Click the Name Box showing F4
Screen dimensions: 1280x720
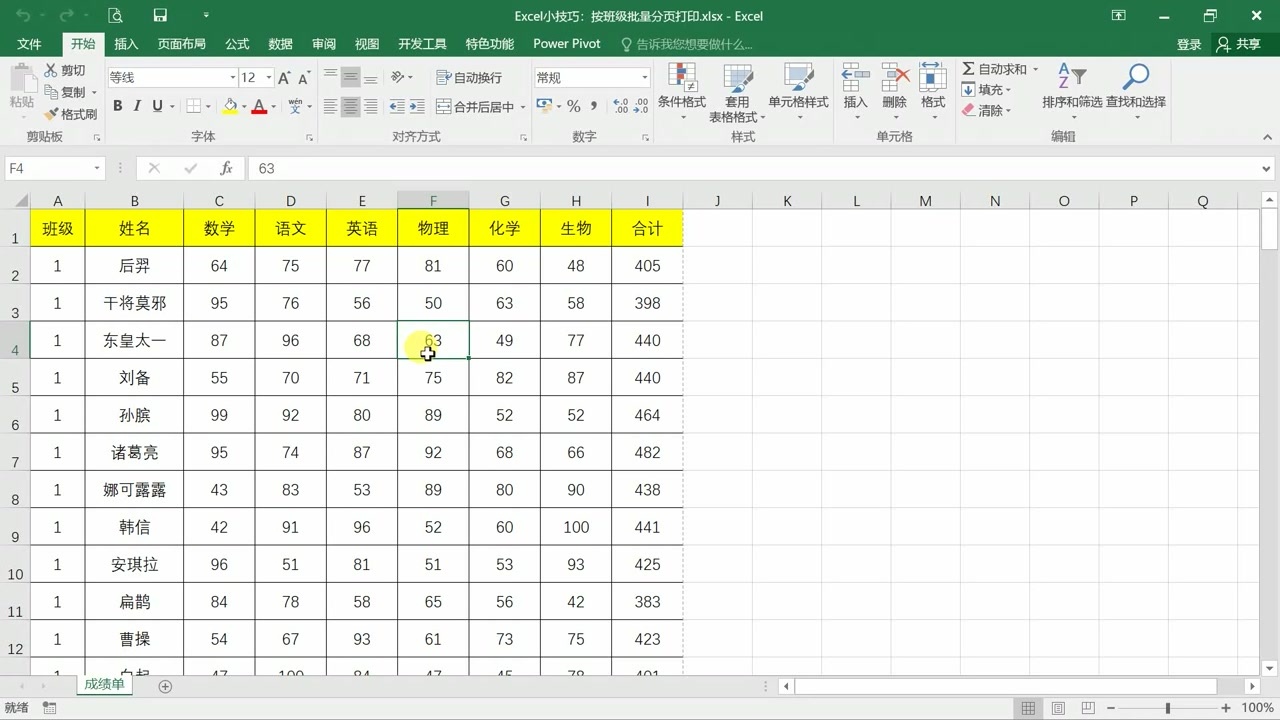point(53,169)
